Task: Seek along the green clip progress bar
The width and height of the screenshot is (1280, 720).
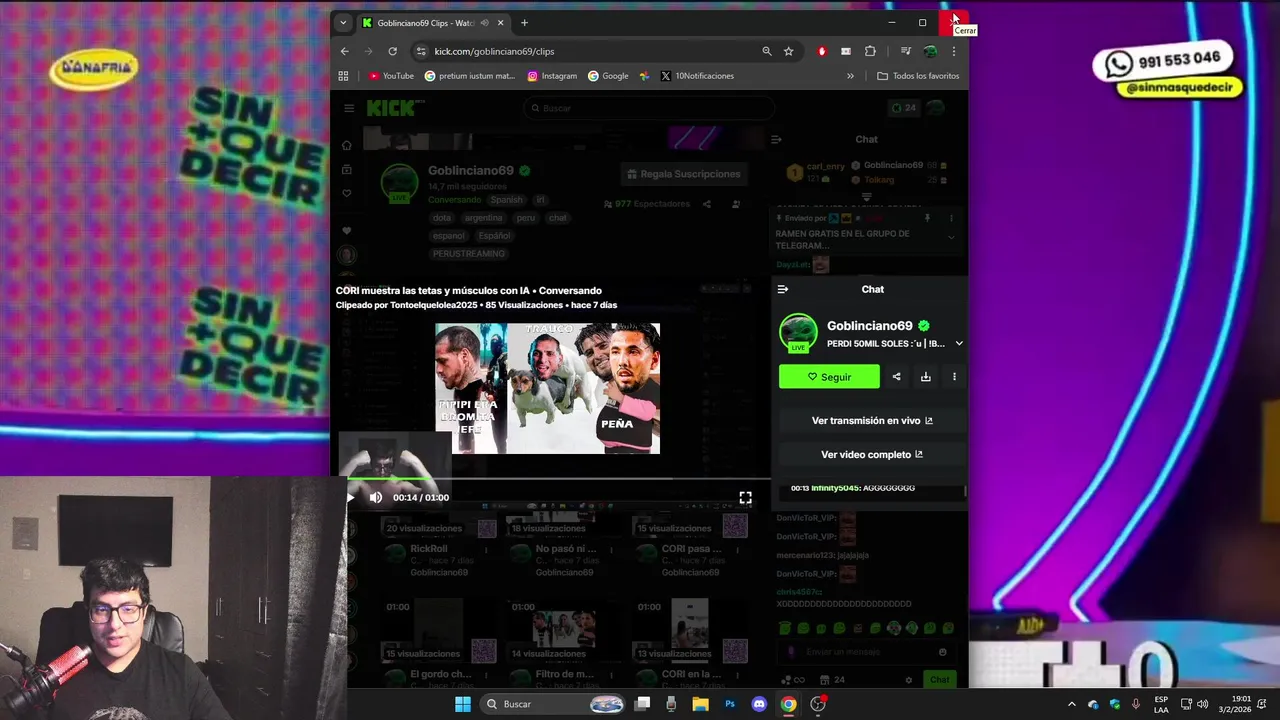Action: click(x=558, y=480)
